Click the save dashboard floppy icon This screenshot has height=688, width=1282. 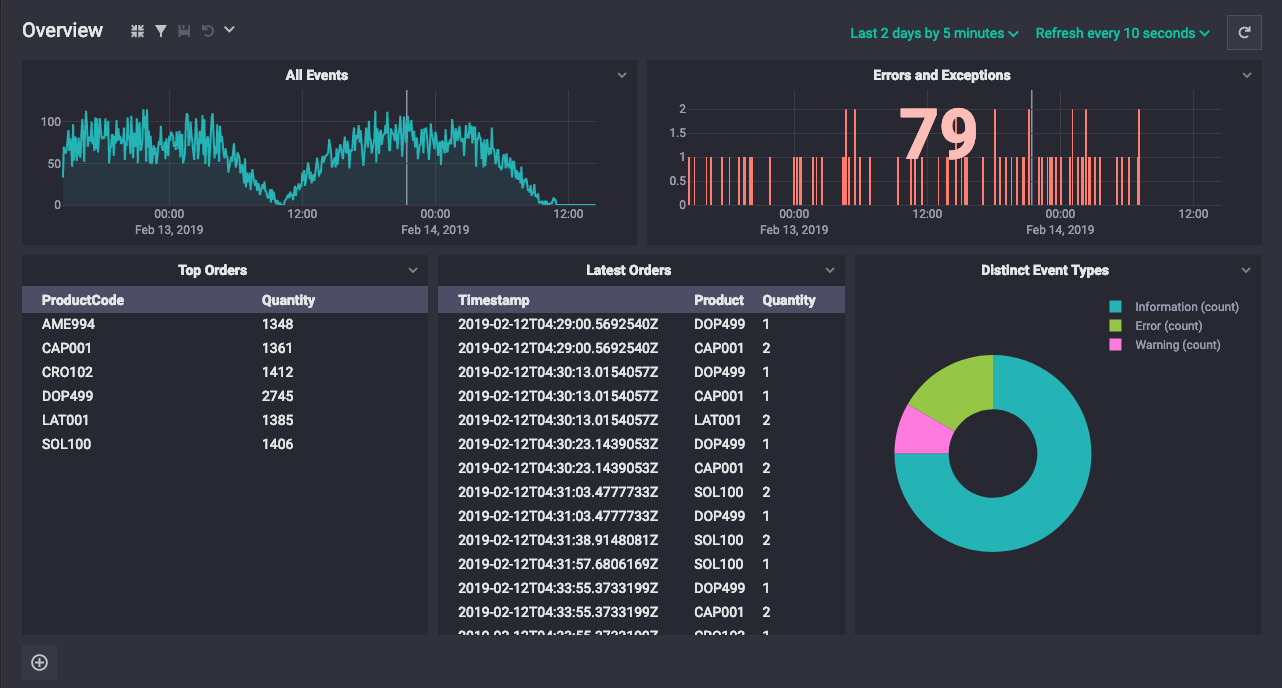[x=184, y=31]
